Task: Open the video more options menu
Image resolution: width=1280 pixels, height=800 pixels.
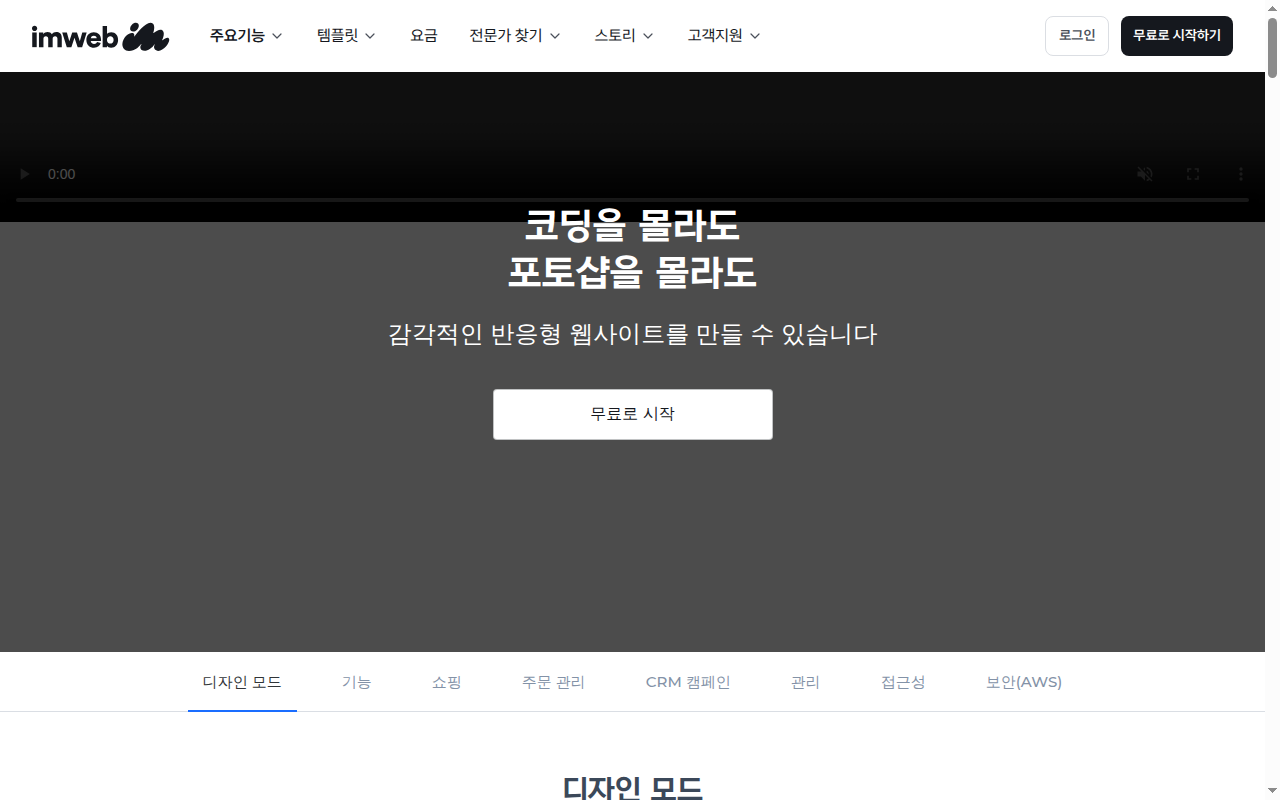Action: coord(1241,174)
